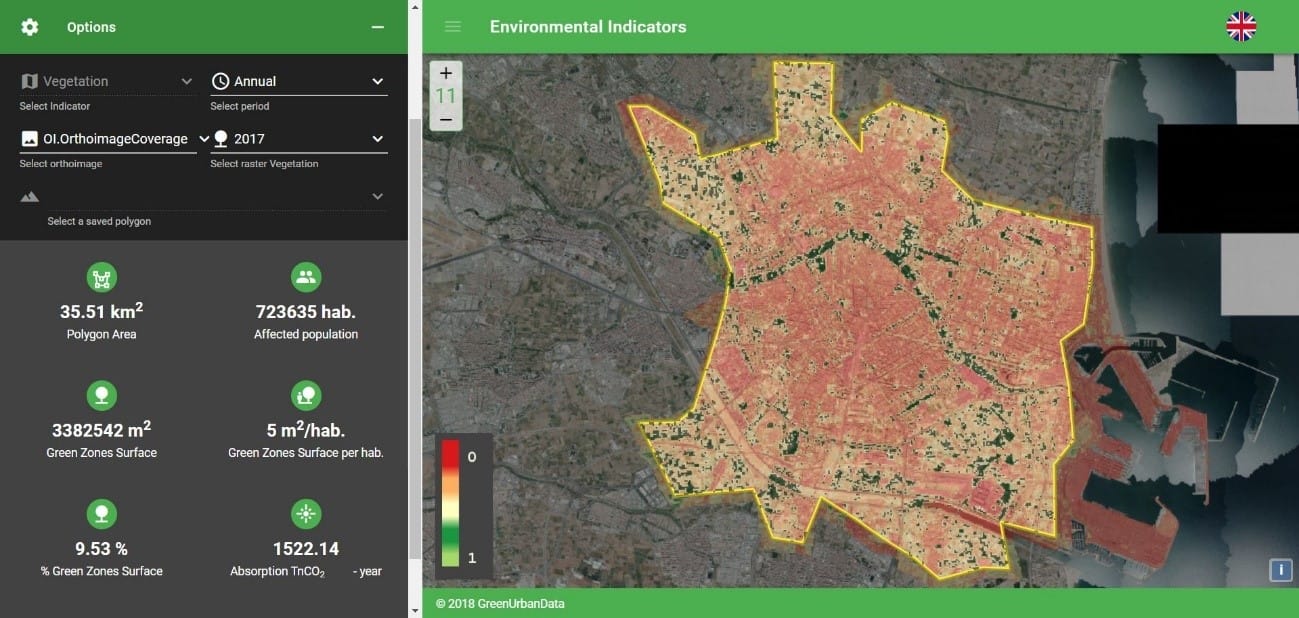Open the Annual period dropdown

298,82
